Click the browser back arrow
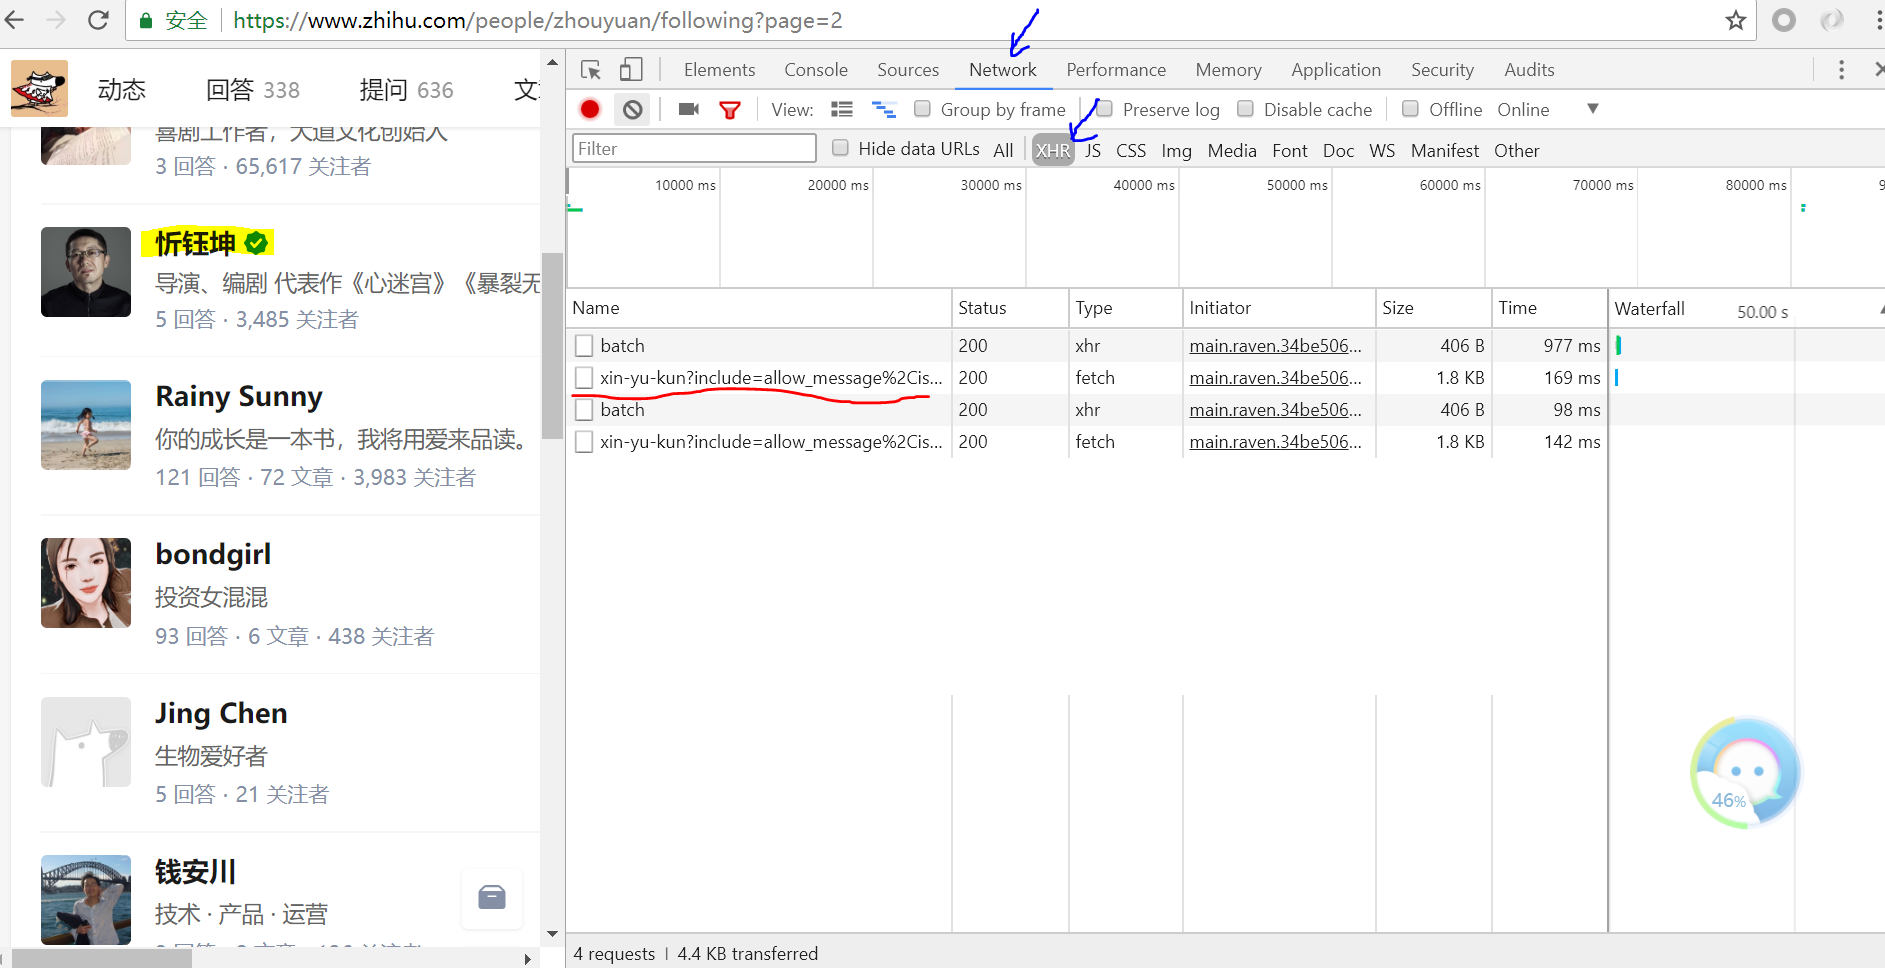 pos(14,20)
